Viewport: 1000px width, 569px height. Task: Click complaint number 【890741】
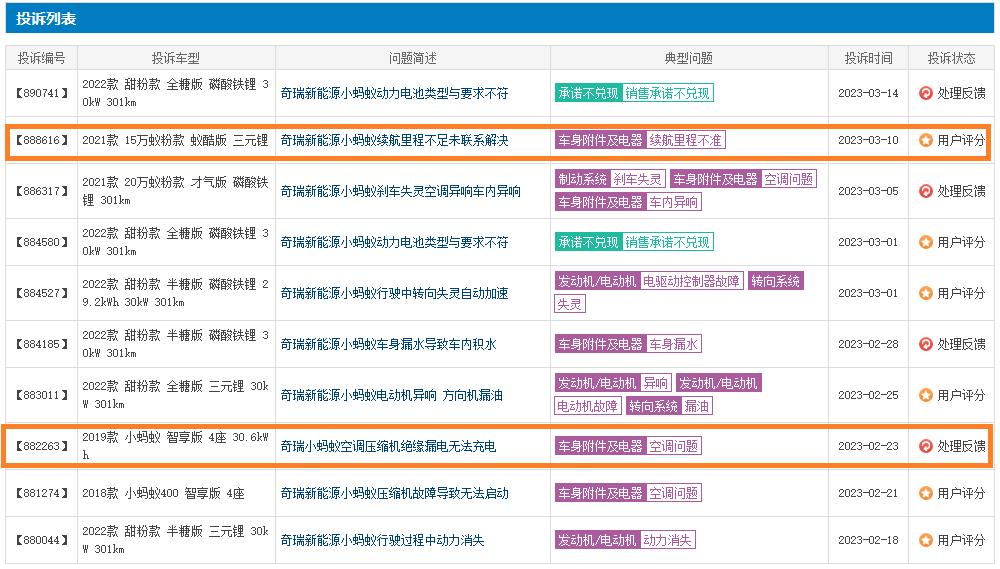point(41,93)
